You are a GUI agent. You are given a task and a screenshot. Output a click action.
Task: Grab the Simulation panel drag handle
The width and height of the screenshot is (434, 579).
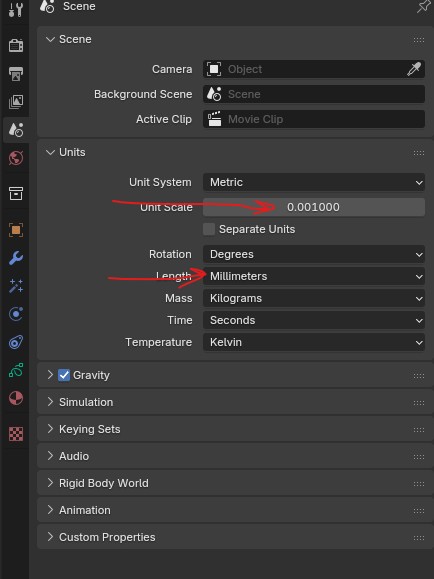point(419,403)
